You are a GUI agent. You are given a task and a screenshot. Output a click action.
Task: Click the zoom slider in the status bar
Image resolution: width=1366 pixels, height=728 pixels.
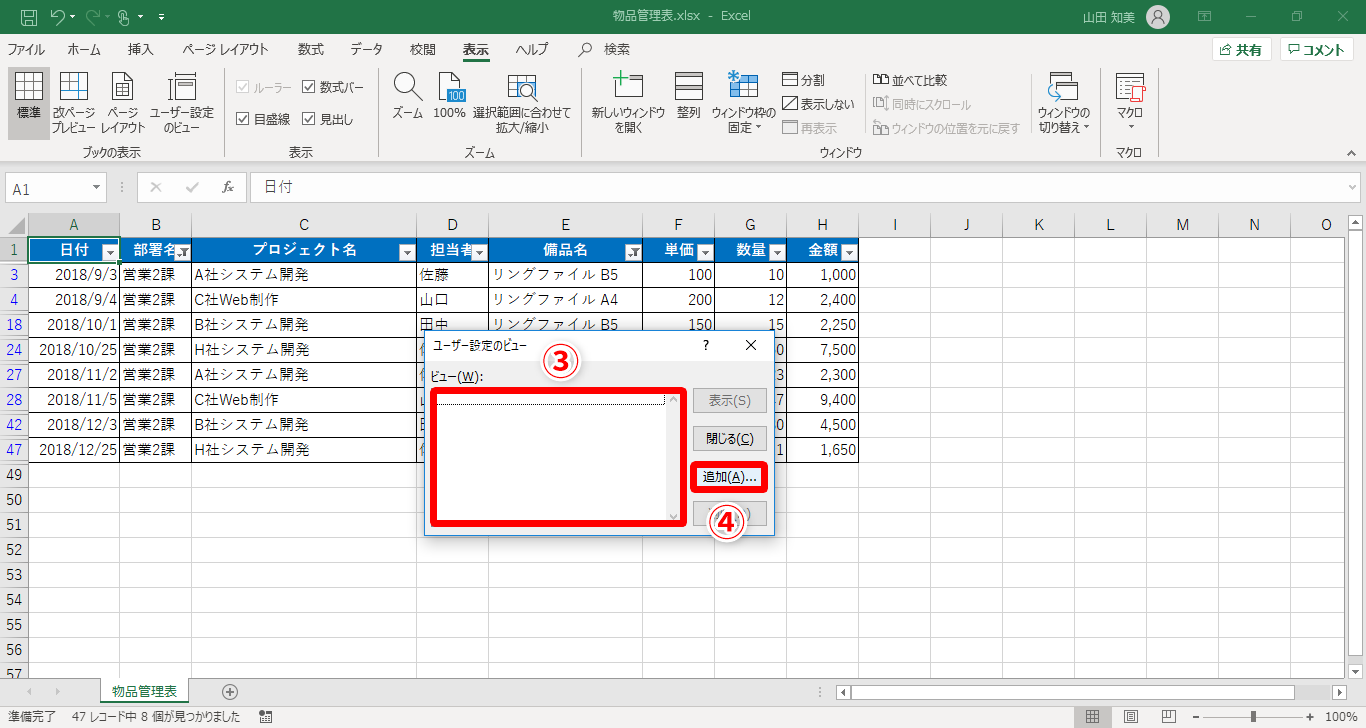(1253, 716)
